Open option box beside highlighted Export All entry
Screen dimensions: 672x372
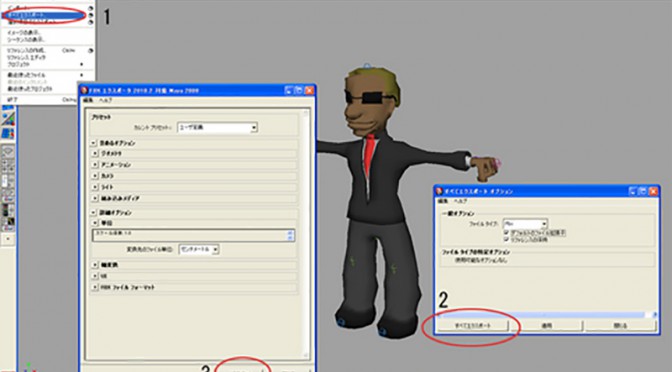(x=91, y=15)
